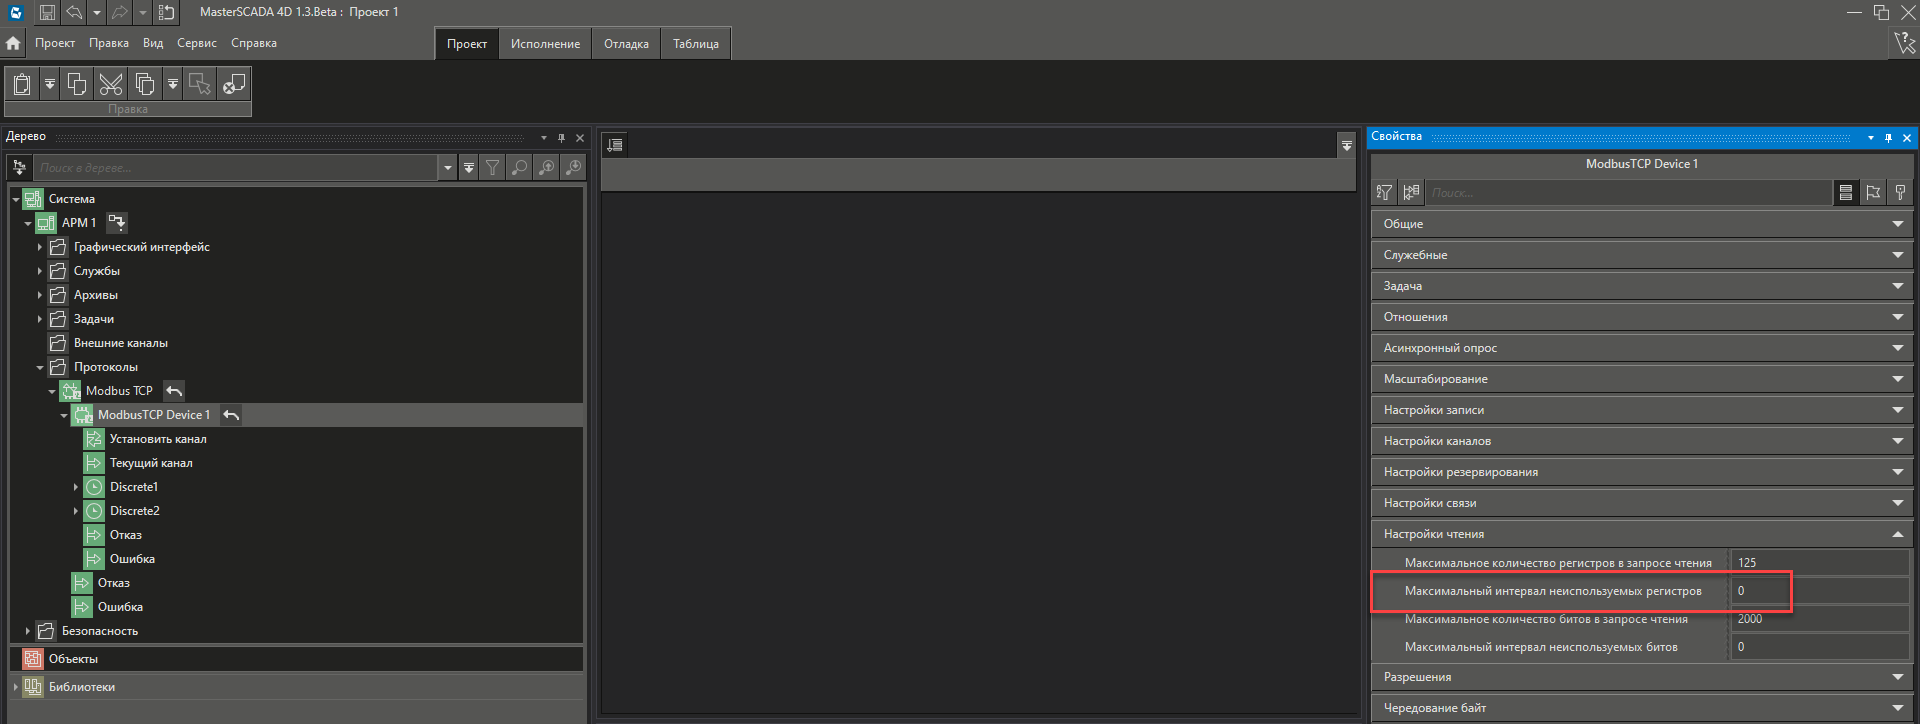Image resolution: width=1920 pixels, height=724 pixels.
Task: Open the Справка menu
Action: tap(254, 43)
